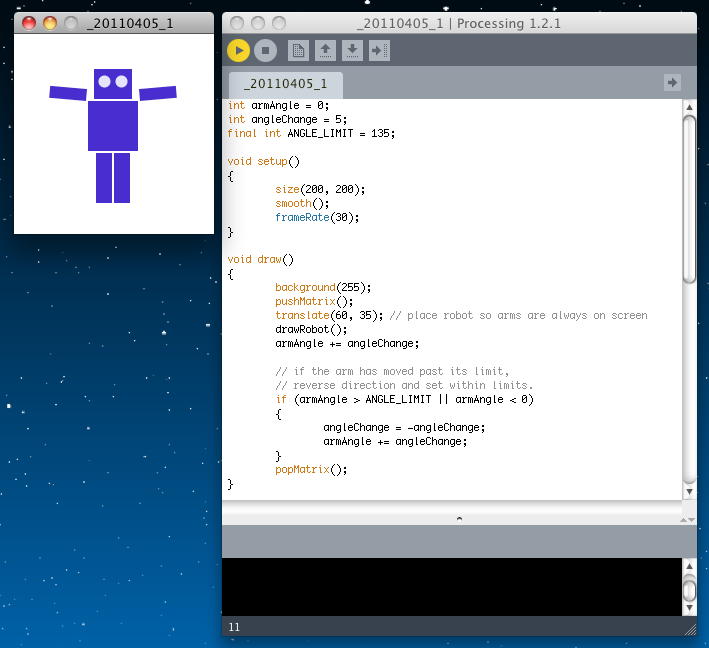Click the Export applet icon
709x648 pixels.
click(x=379, y=50)
